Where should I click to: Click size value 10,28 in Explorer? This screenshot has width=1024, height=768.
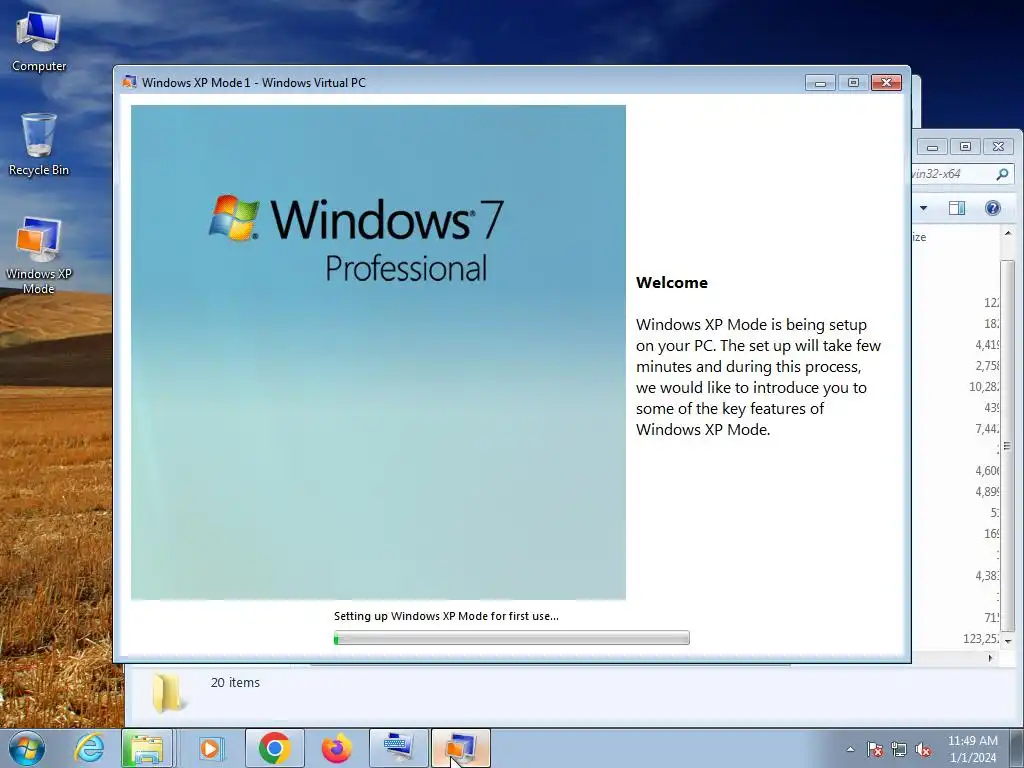(x=984, y=387)
